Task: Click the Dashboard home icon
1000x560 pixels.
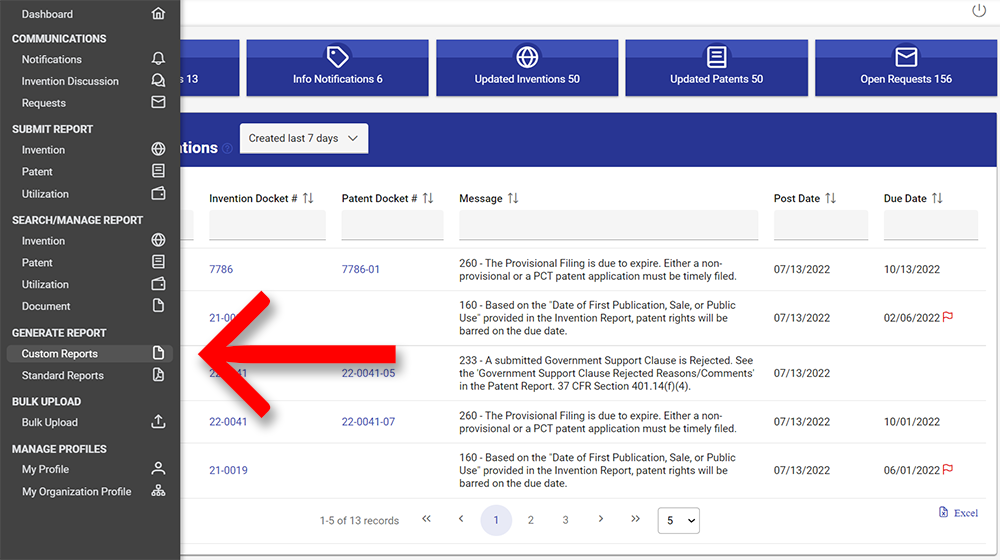Action: point(158,14)
